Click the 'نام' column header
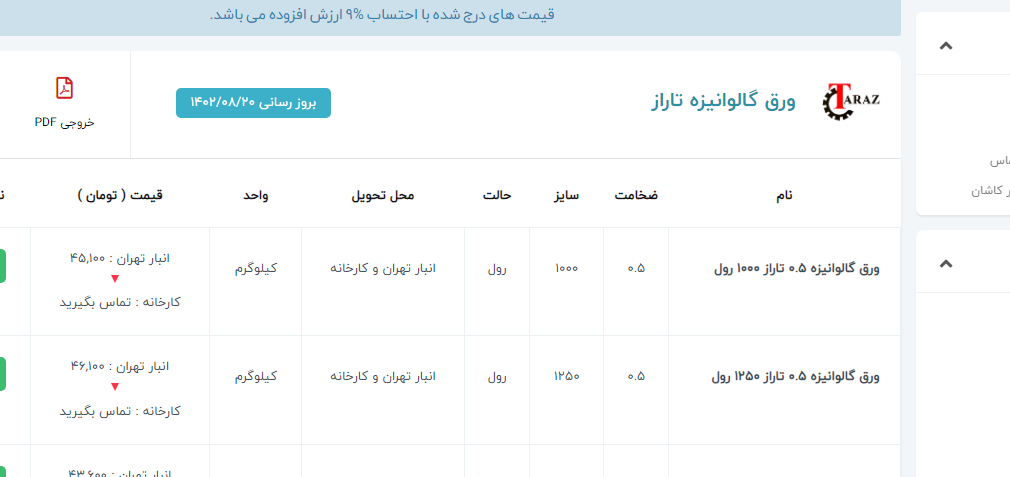 [784, 195]
